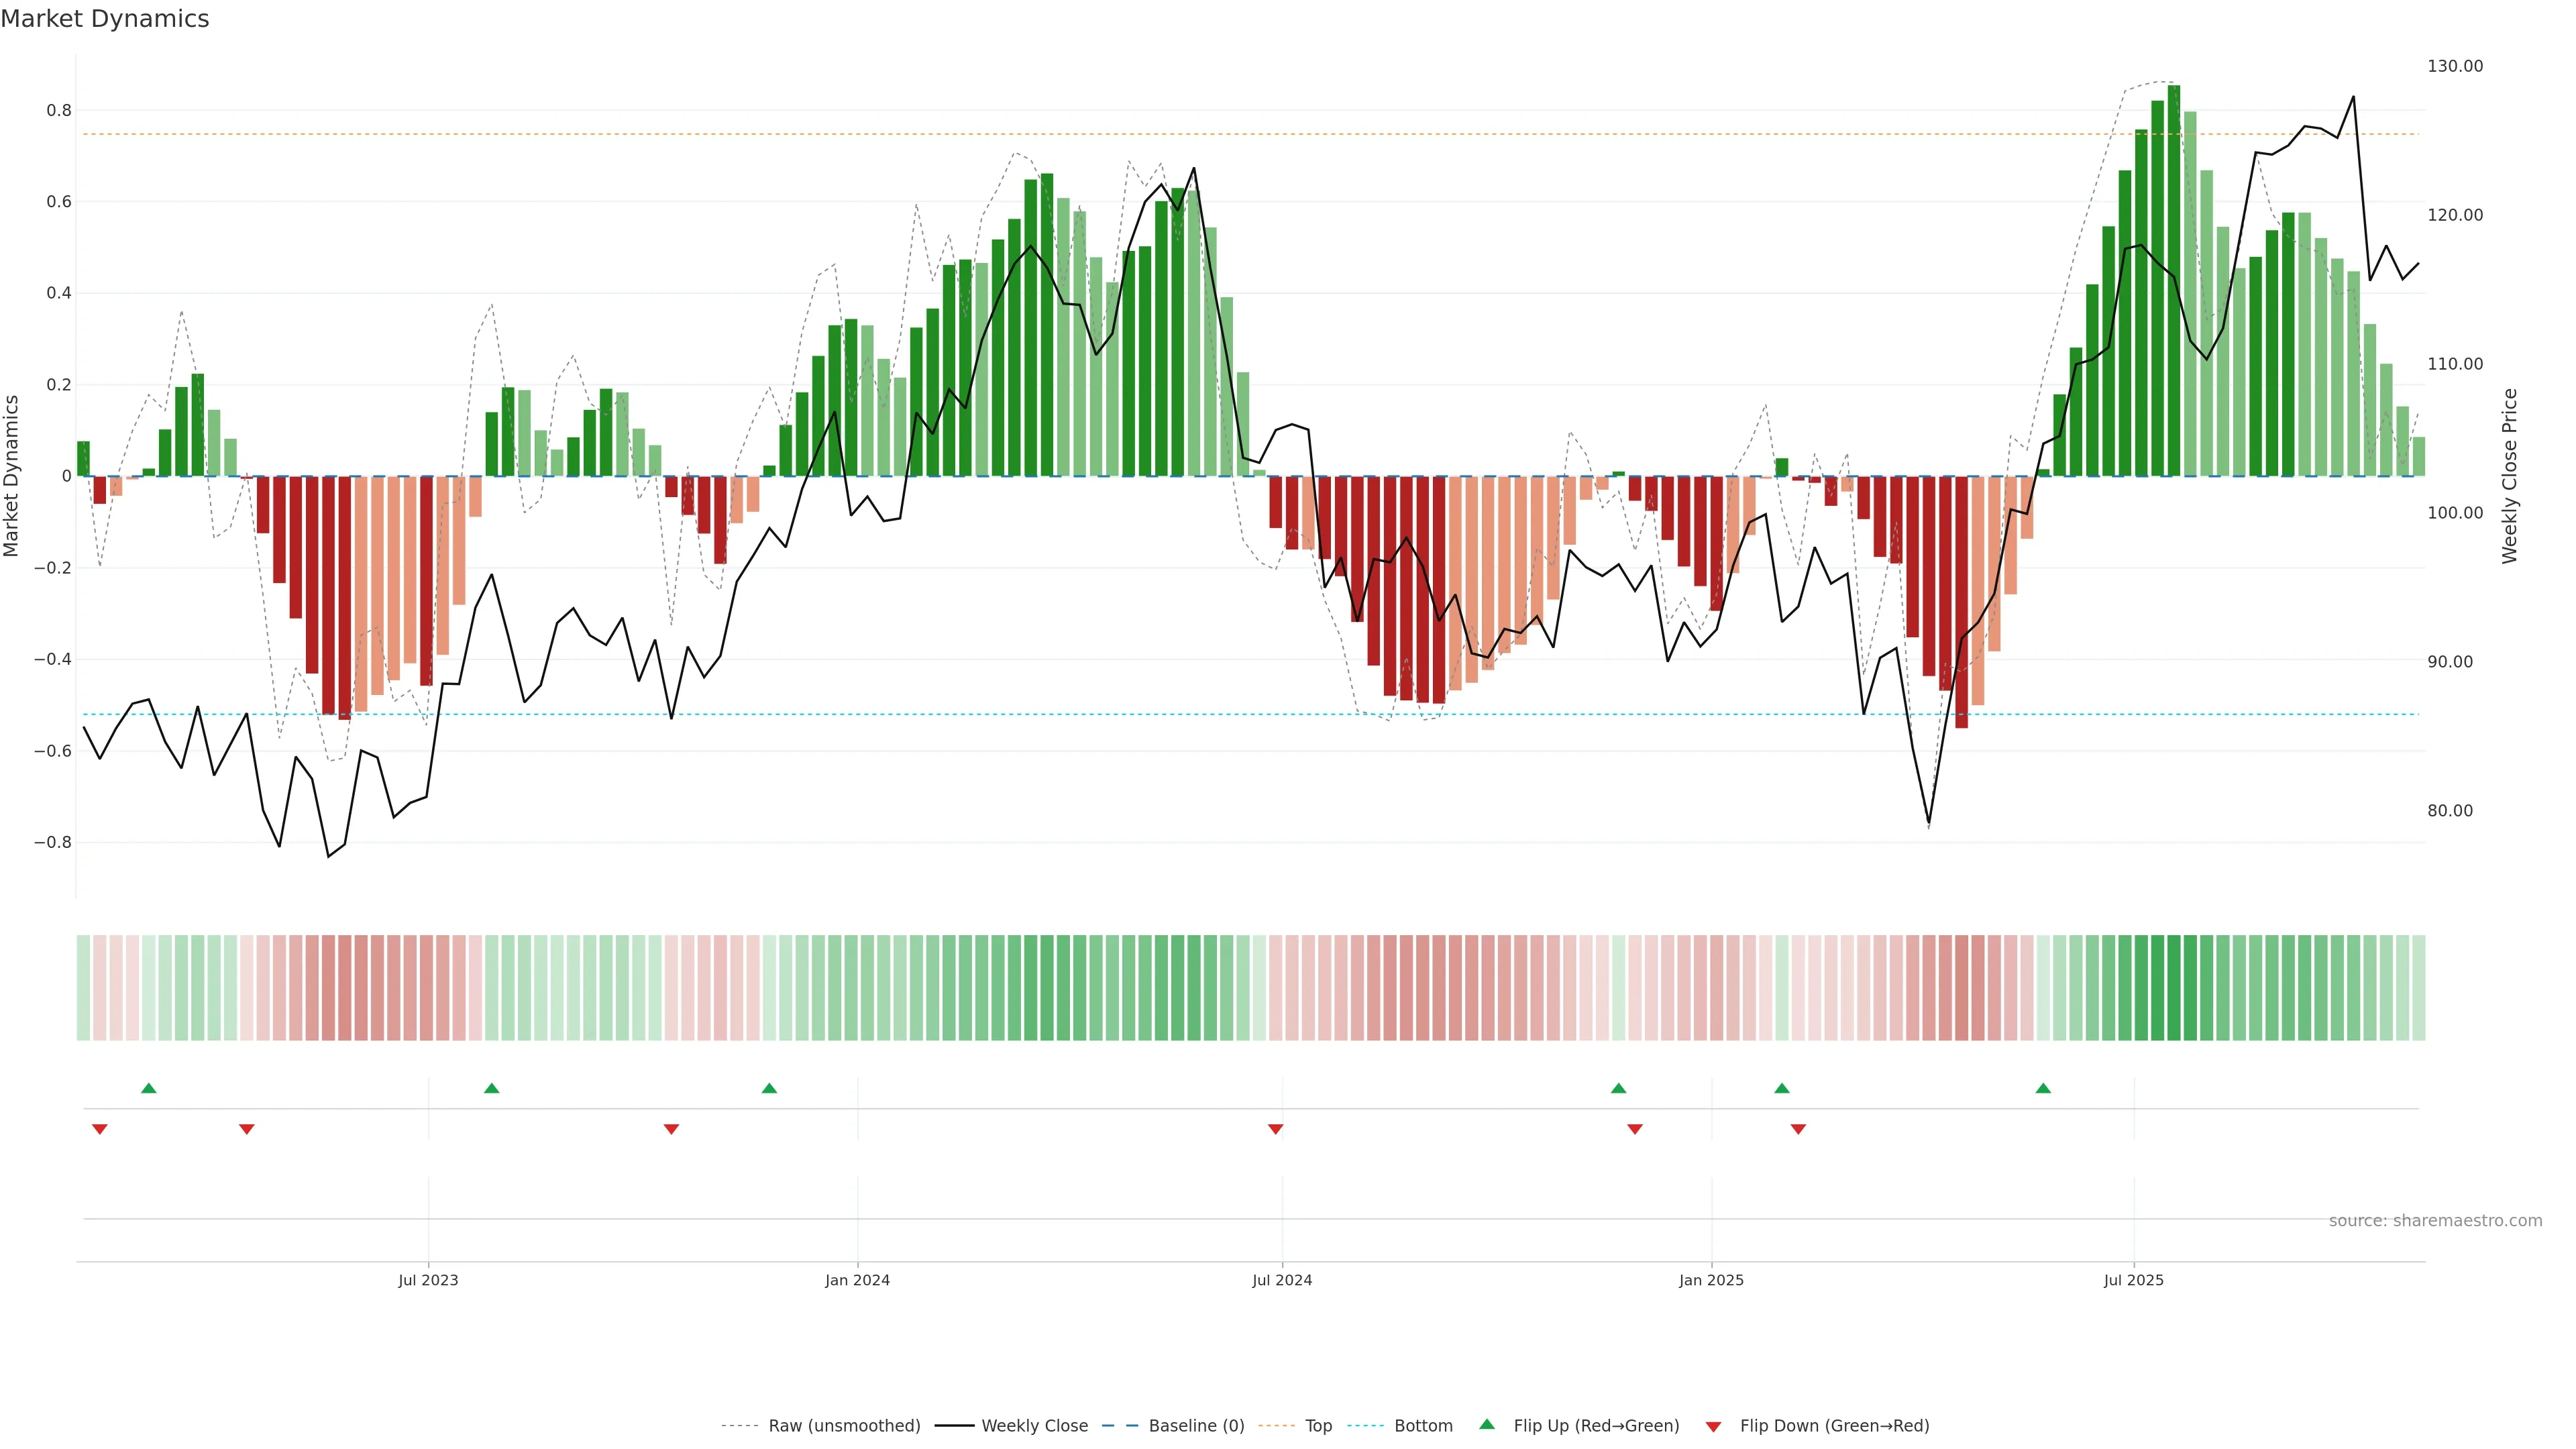
Task: Click the leftmost Flip Down red triangle marker
Action: pyautogui.click(x=99, y=1129)
